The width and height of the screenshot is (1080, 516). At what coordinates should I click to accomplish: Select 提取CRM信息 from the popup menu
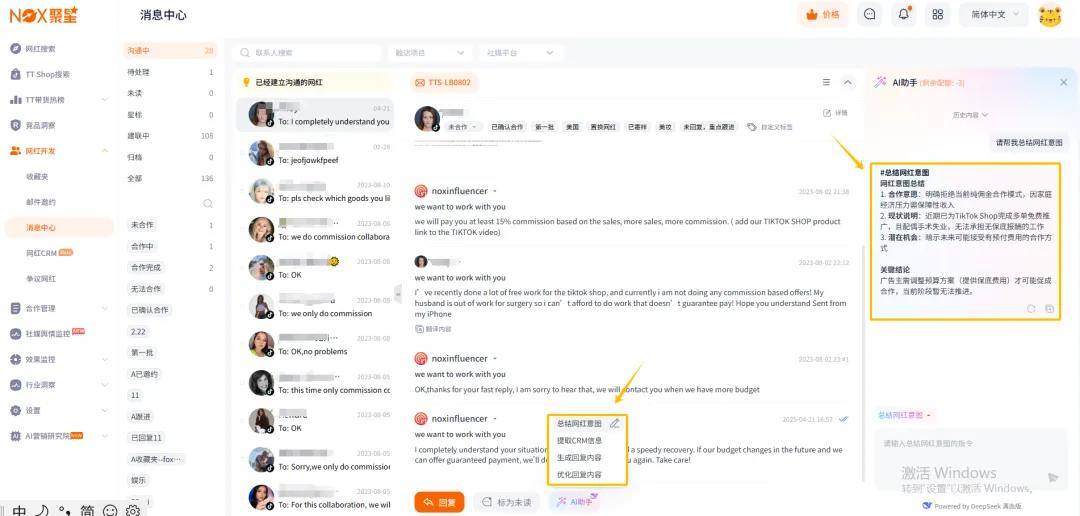click(x=579, y=440)
